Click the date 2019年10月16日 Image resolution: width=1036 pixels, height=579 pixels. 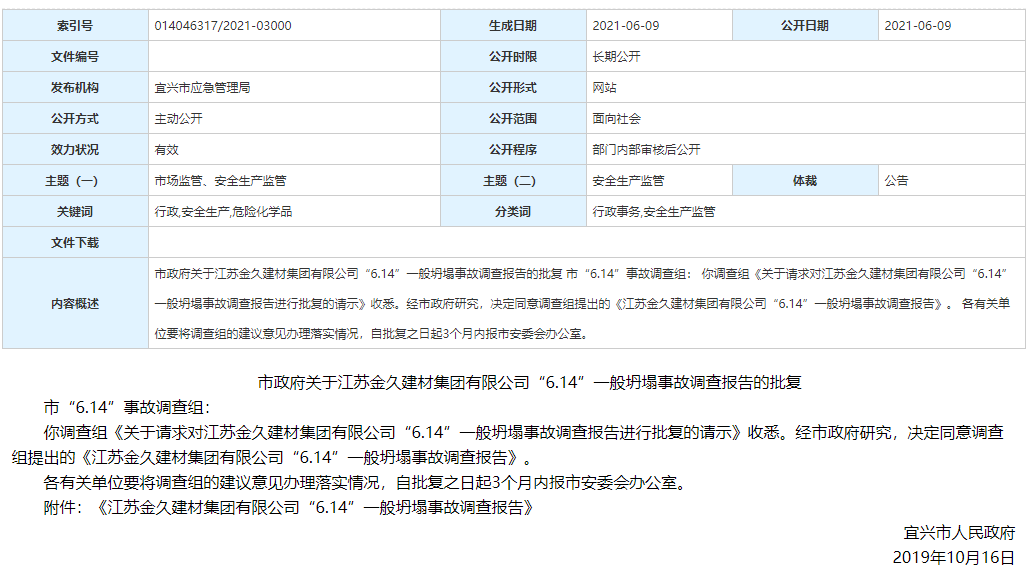[x=953, y=557]
